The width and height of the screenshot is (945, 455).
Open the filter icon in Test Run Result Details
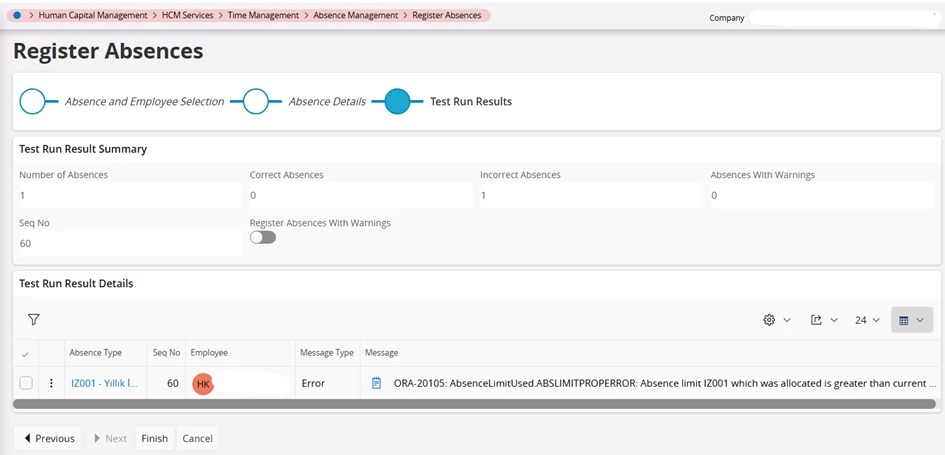34,319
